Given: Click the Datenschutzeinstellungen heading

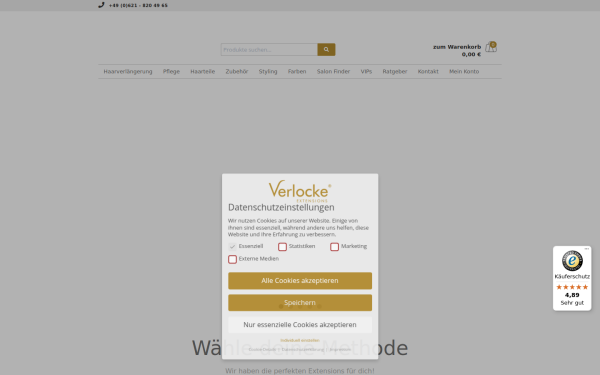Looking at the screenshot, I should (281, 207).
